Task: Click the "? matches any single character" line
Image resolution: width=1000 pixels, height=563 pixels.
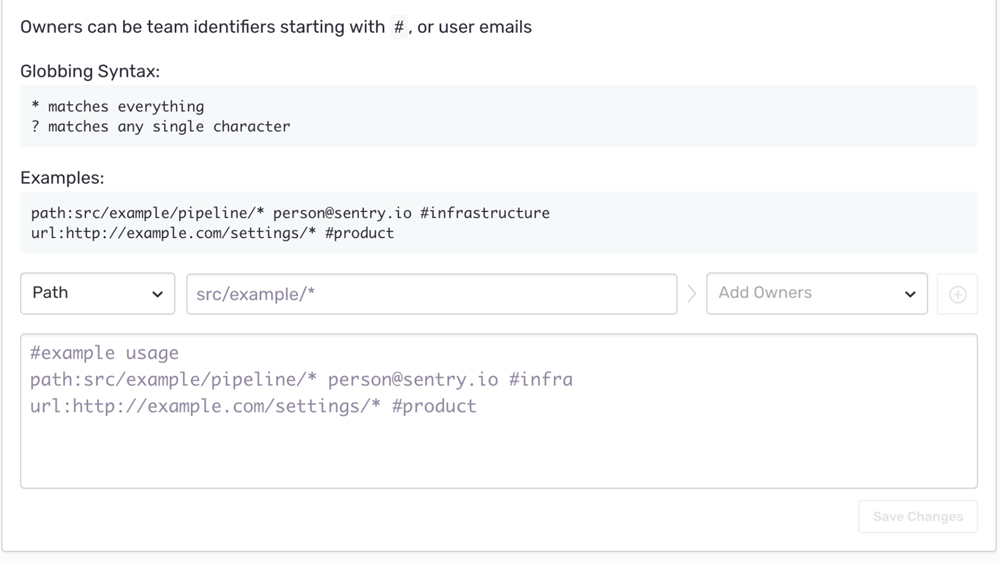Action: [x=161, y=127]
